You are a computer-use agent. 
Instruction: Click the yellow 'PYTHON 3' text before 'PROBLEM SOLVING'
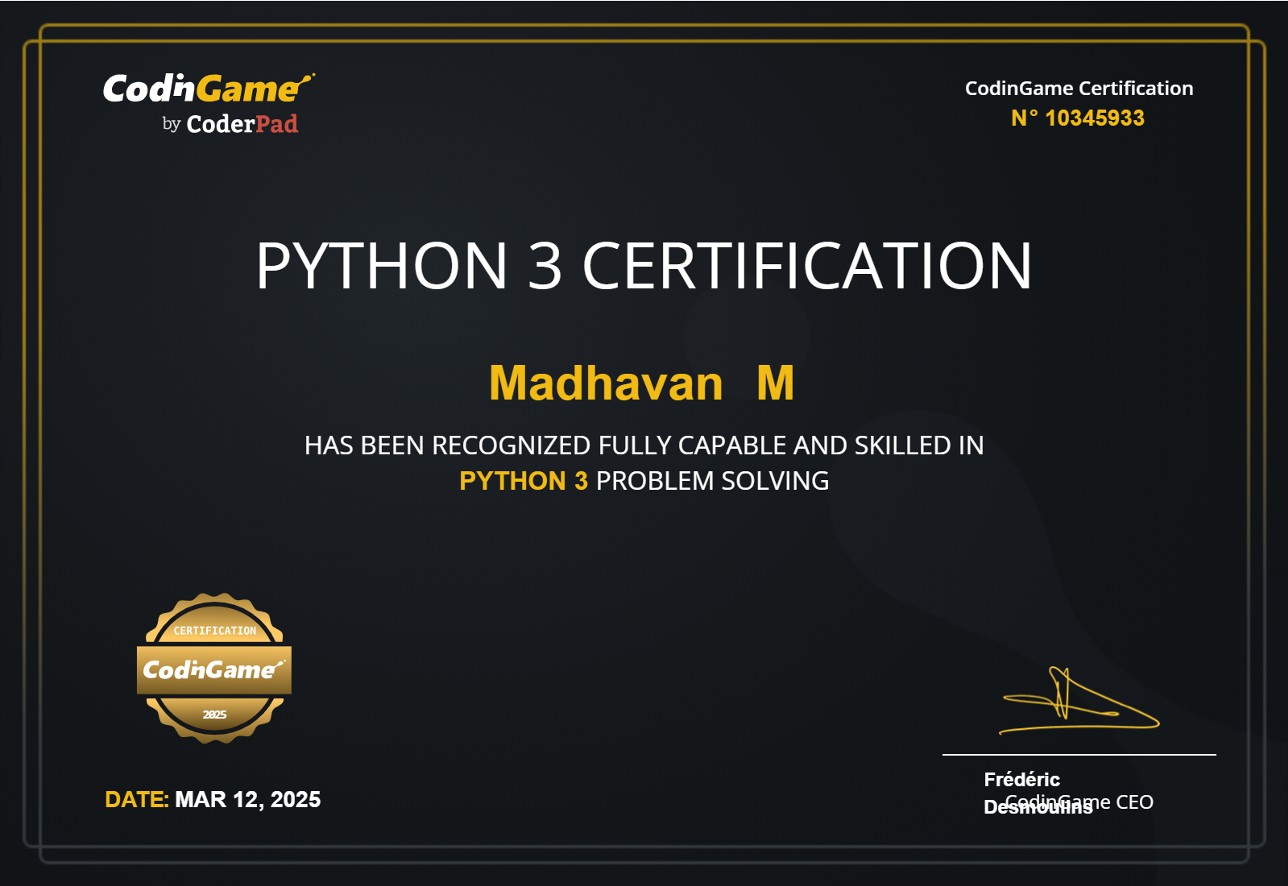(524, 481)
